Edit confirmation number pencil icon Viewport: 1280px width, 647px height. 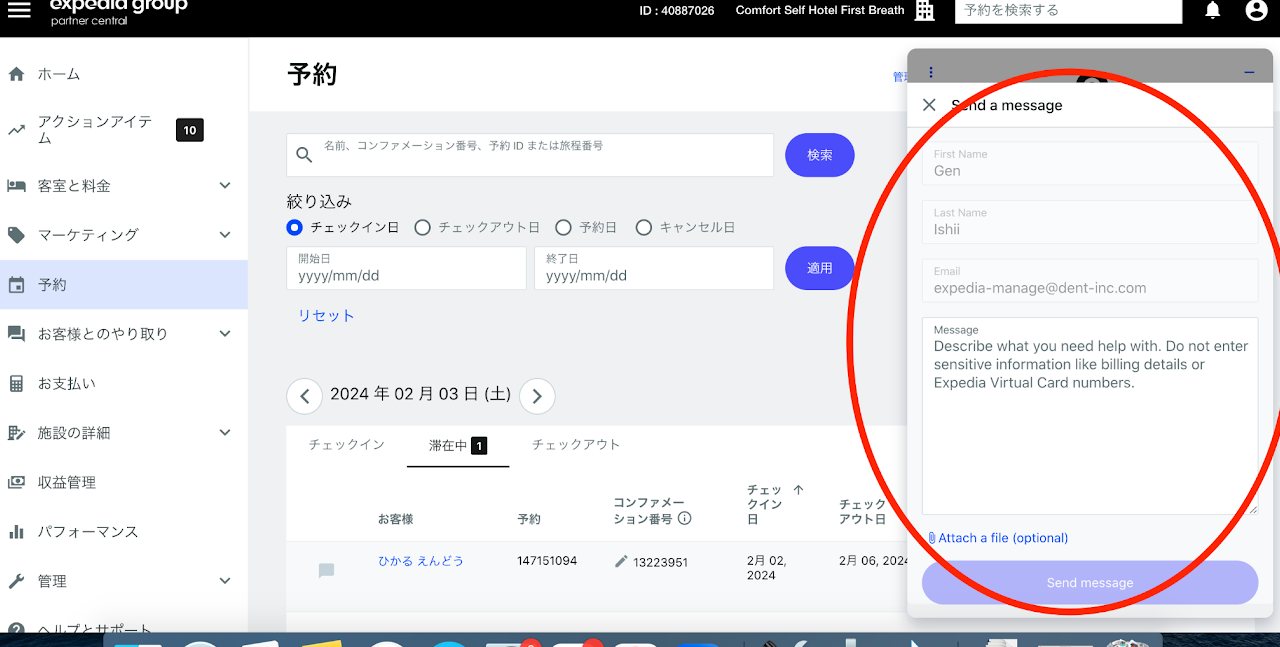point(621,562)
